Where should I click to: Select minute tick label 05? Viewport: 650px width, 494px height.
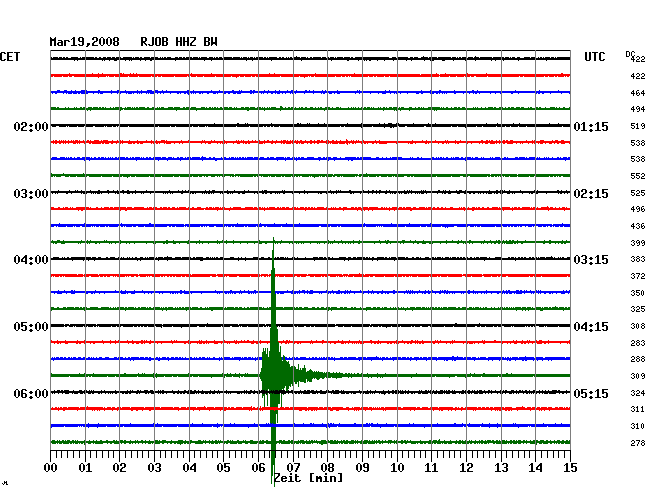(223, 468)
